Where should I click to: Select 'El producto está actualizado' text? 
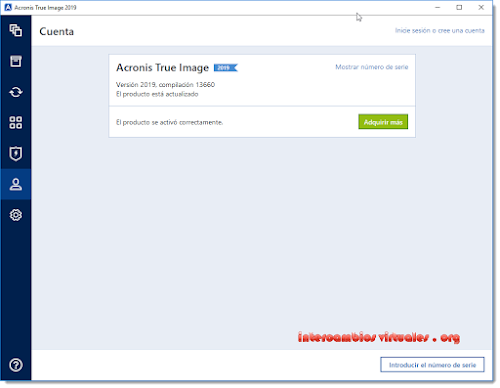coord(157,94)
